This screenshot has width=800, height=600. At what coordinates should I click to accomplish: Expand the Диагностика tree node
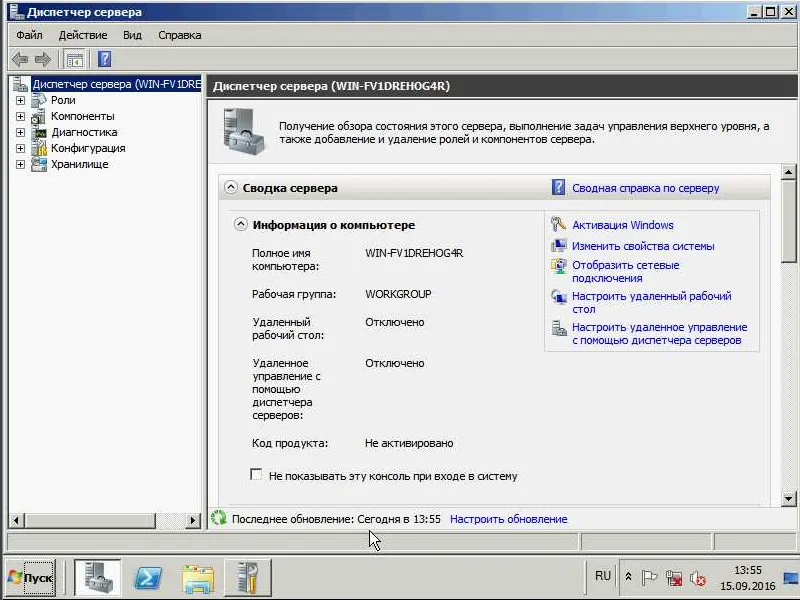click(x=20, y=133)
